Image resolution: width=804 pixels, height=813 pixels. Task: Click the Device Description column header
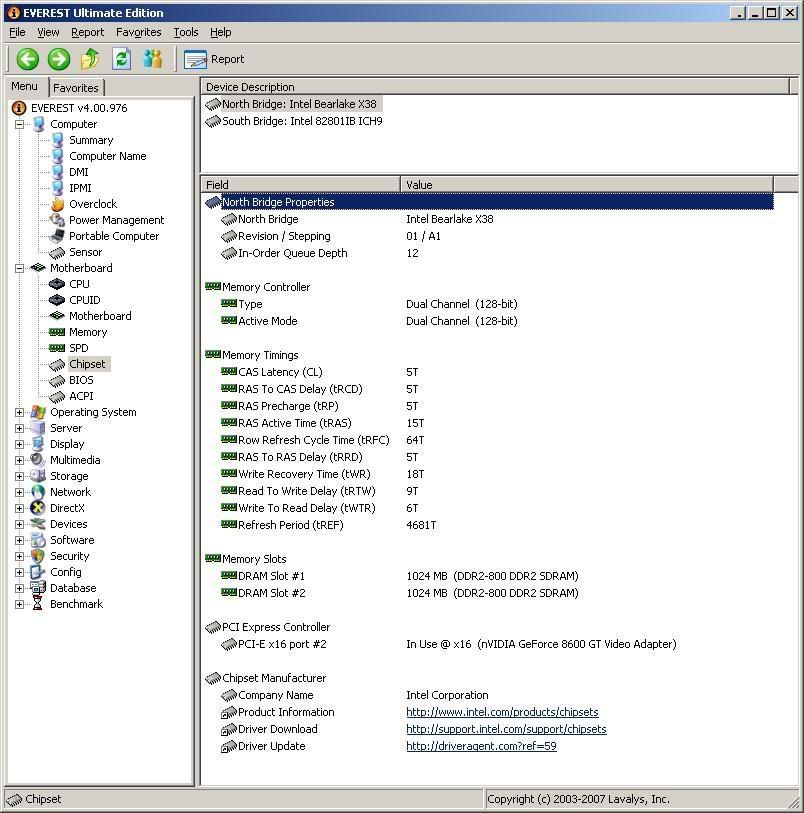[495, 87]
